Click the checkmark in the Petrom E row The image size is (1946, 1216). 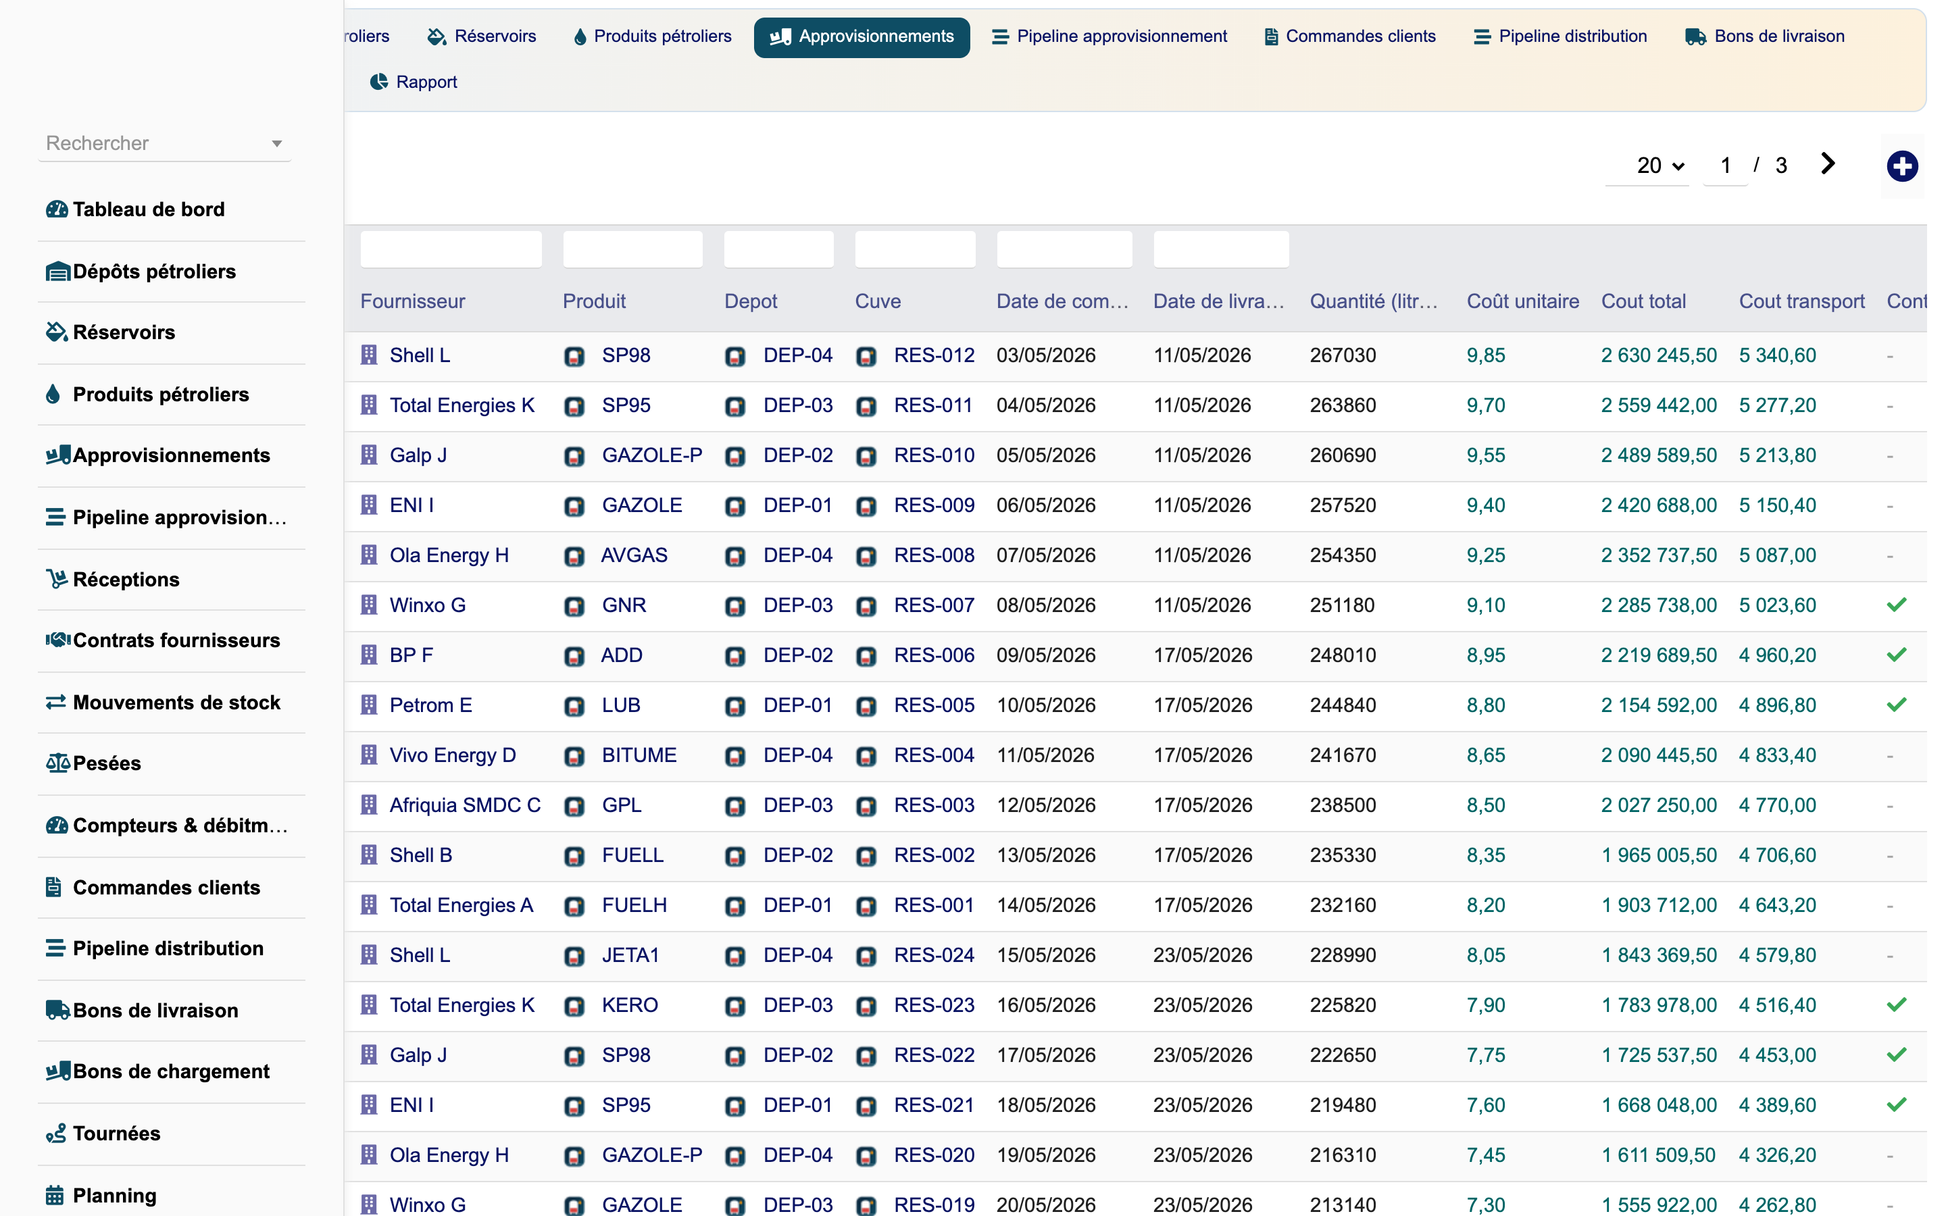click(1896, 705)
